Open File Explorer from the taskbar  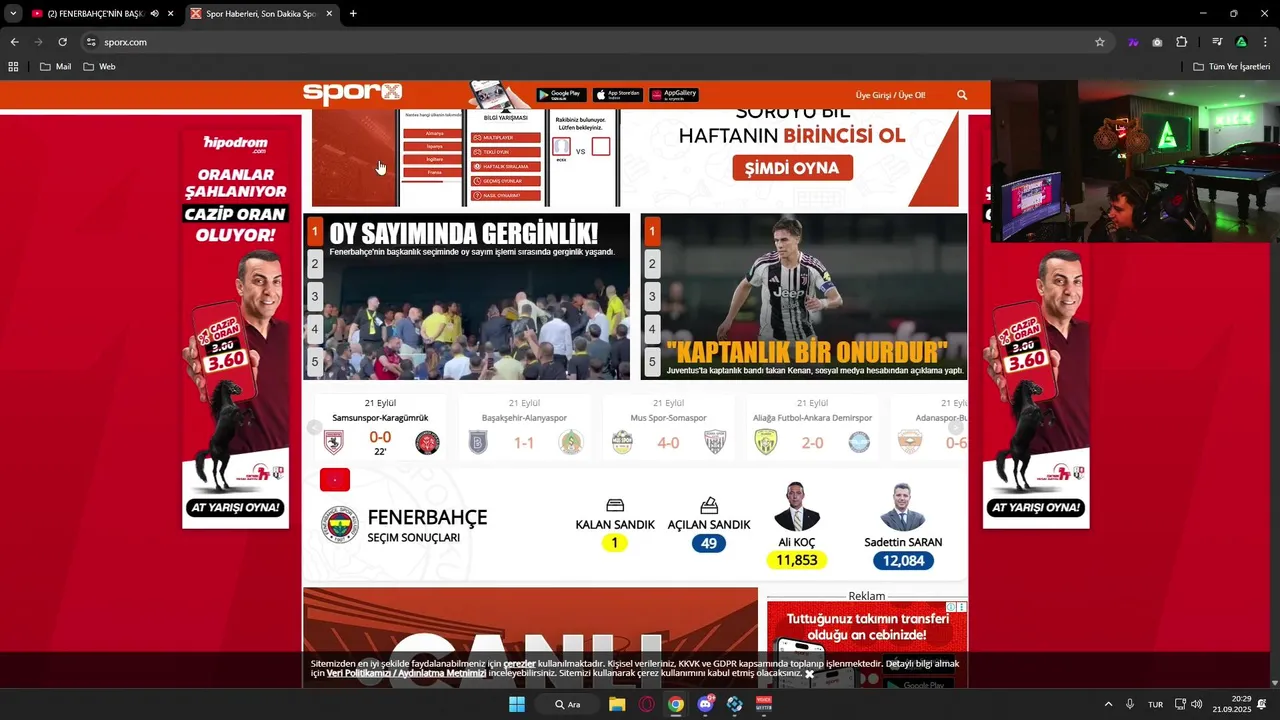(x=617, y=704)
